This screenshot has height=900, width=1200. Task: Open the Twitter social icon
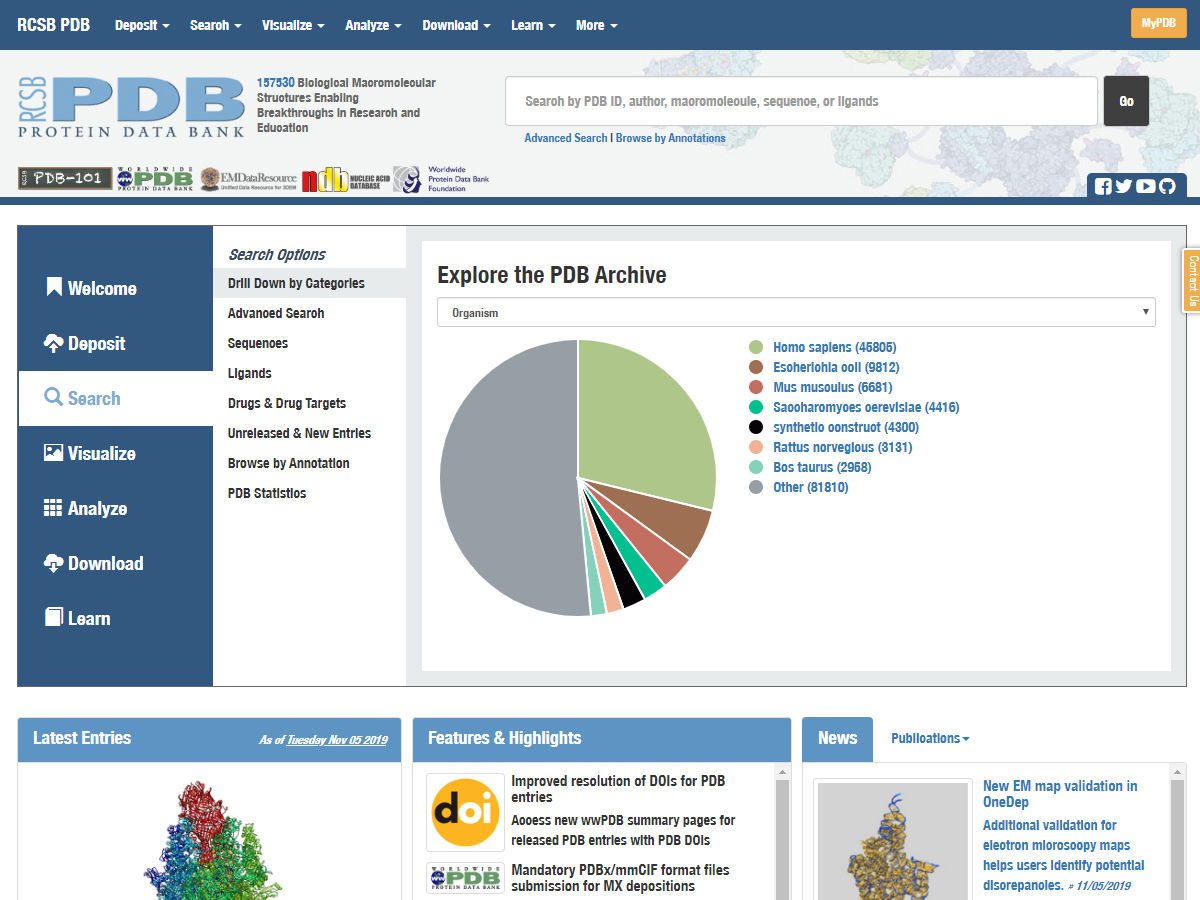tap(1124, 186)
